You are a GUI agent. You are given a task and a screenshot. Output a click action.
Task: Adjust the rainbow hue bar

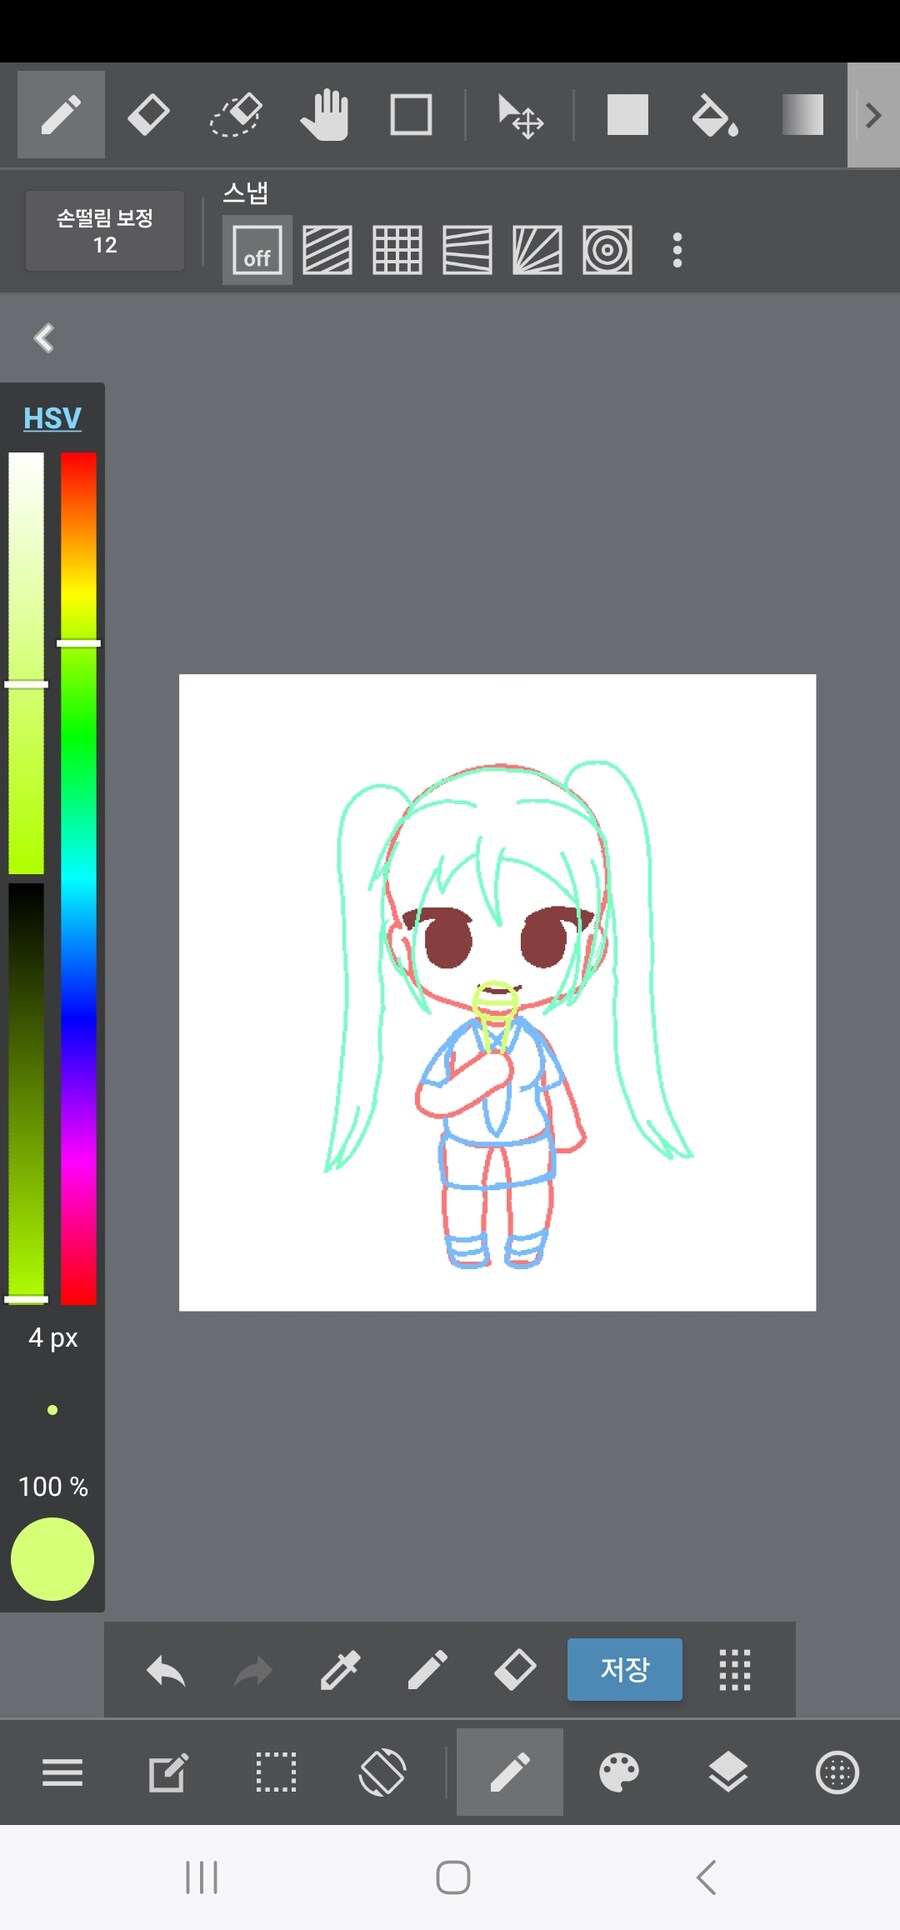pos(78,878)
